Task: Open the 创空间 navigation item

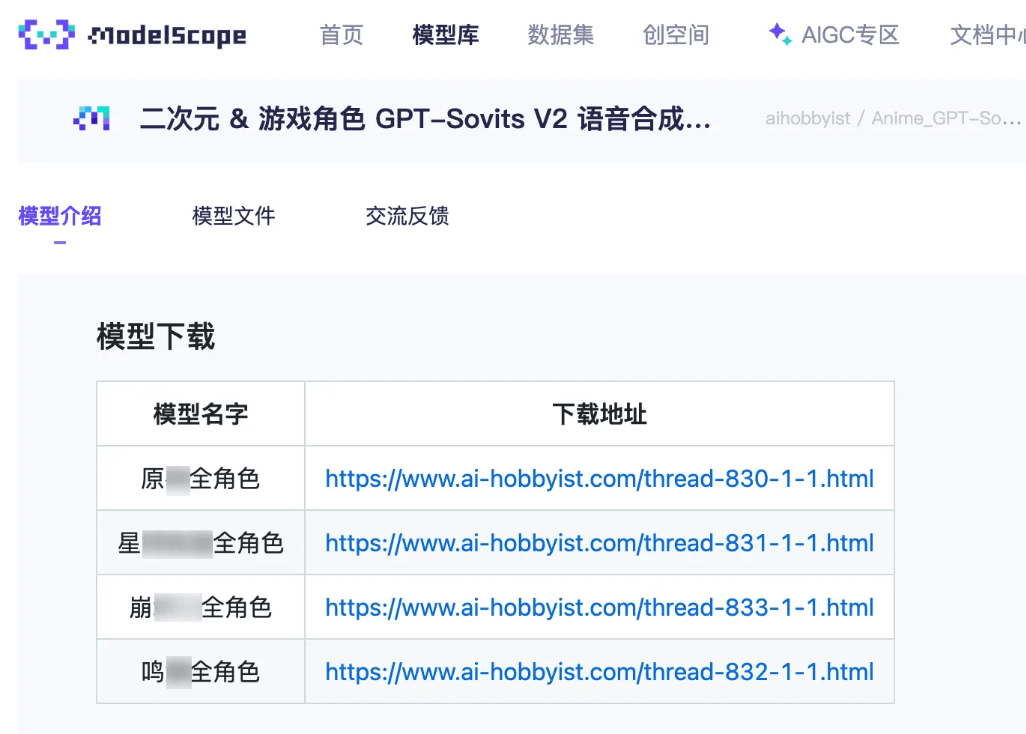Action: 676,35
